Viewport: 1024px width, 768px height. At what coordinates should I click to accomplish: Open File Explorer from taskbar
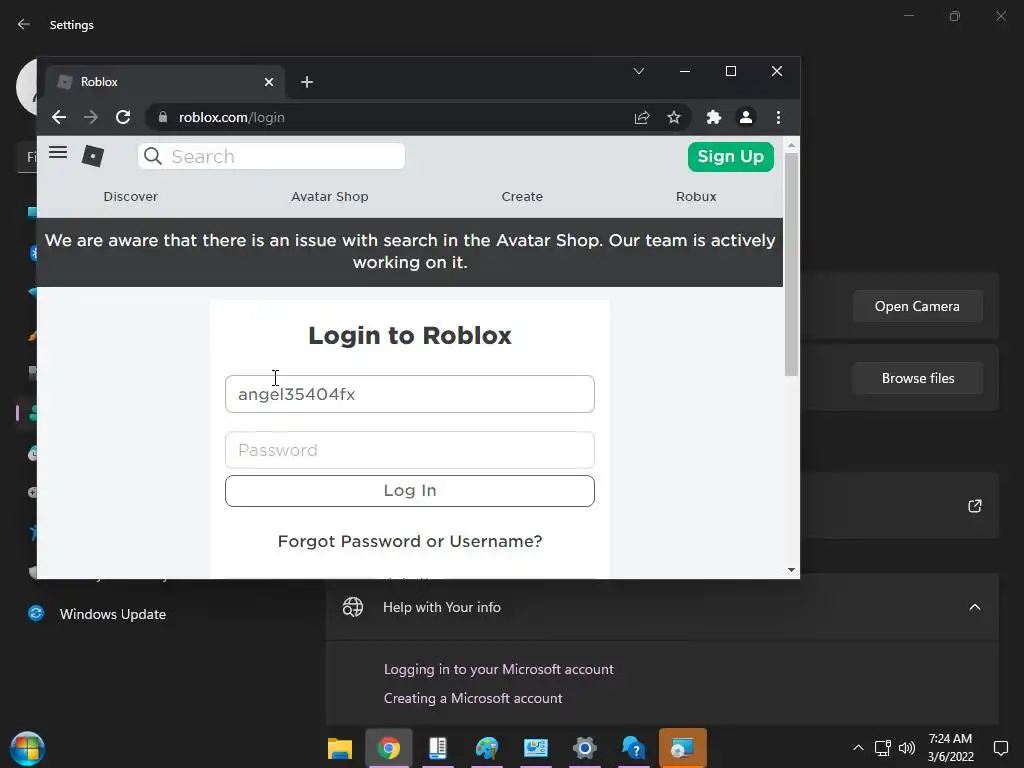[340, 748]
